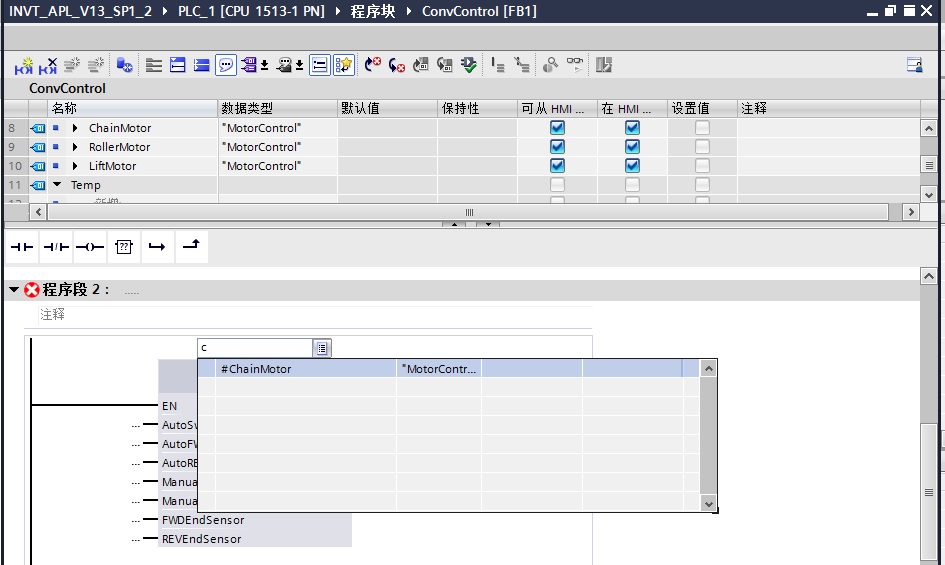Toggle the free-form comments speech bubble icon
The height and width of the screenshot is (565, 945).
pos(225,65)
